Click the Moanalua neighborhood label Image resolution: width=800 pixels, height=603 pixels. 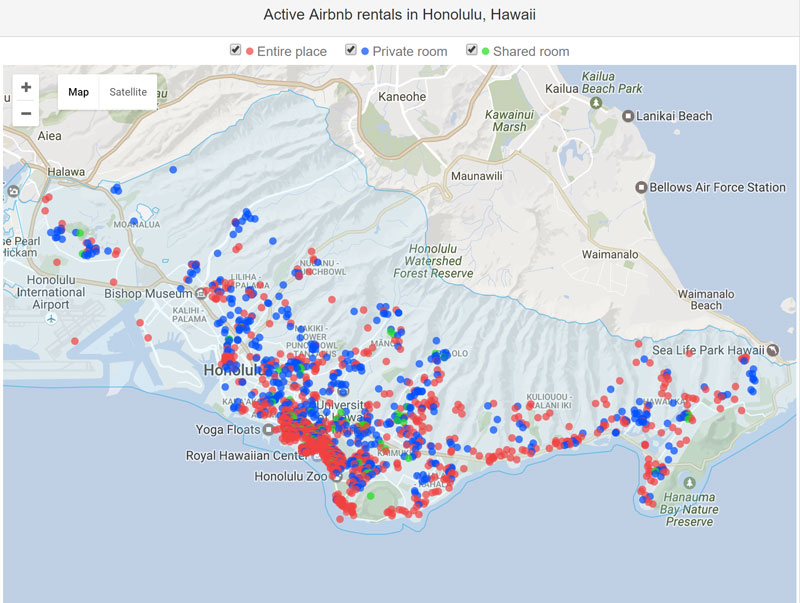pyautogui.click(x=137, y=224)
